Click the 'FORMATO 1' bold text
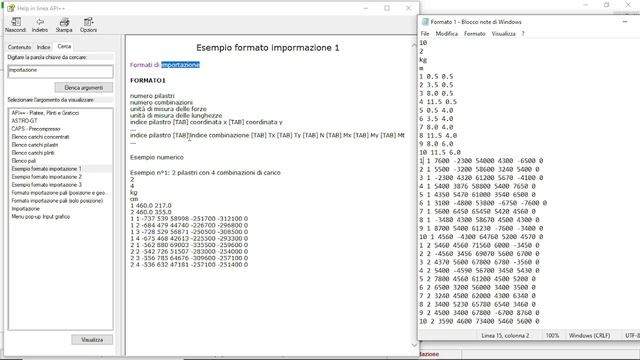The height and width of the screenshot is (360, 640). point(148,80)
